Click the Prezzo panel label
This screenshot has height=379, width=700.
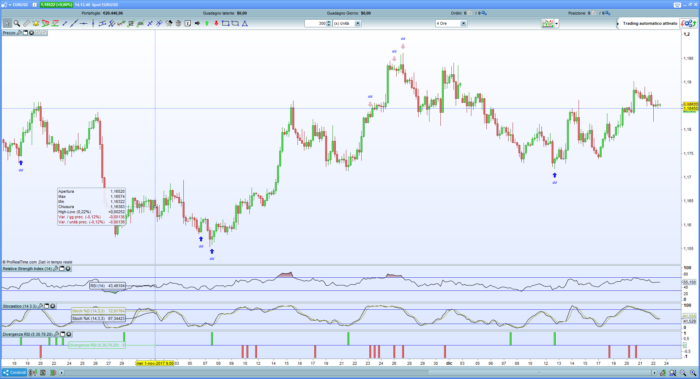(x=9, y=33)
